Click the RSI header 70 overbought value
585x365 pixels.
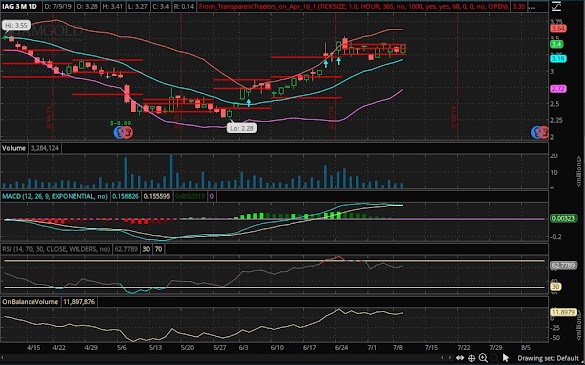pos(159,249)
